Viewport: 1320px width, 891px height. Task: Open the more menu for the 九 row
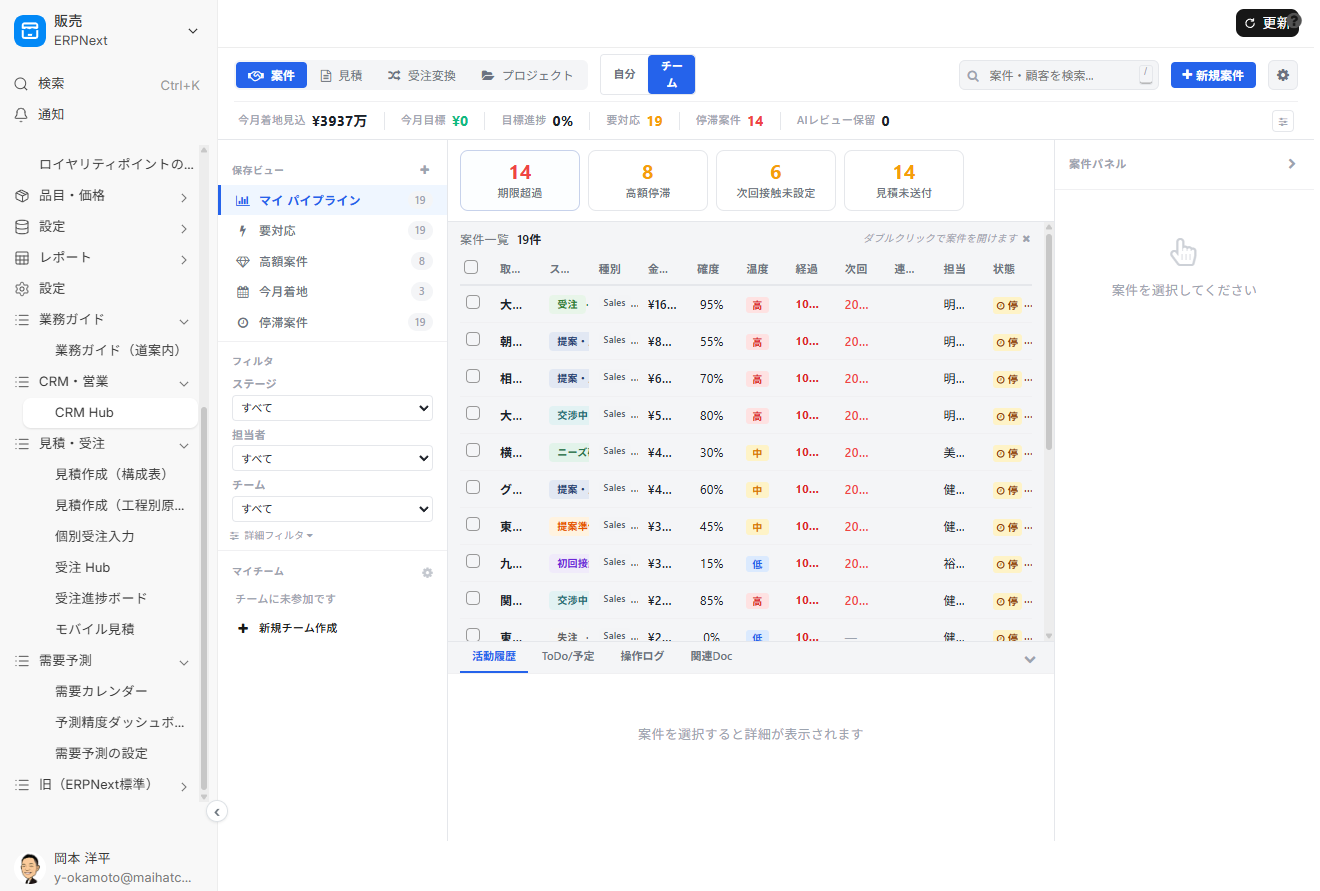tap(1029, 564)
